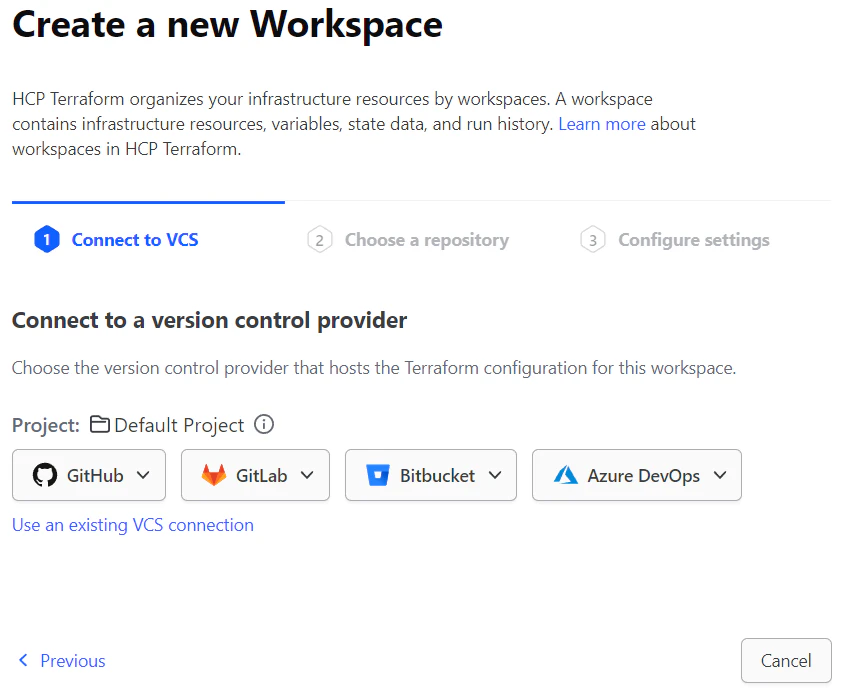Viewport: 848px width, 696px height.
Task: Cancel workspace creation
Action: point(786,660)
